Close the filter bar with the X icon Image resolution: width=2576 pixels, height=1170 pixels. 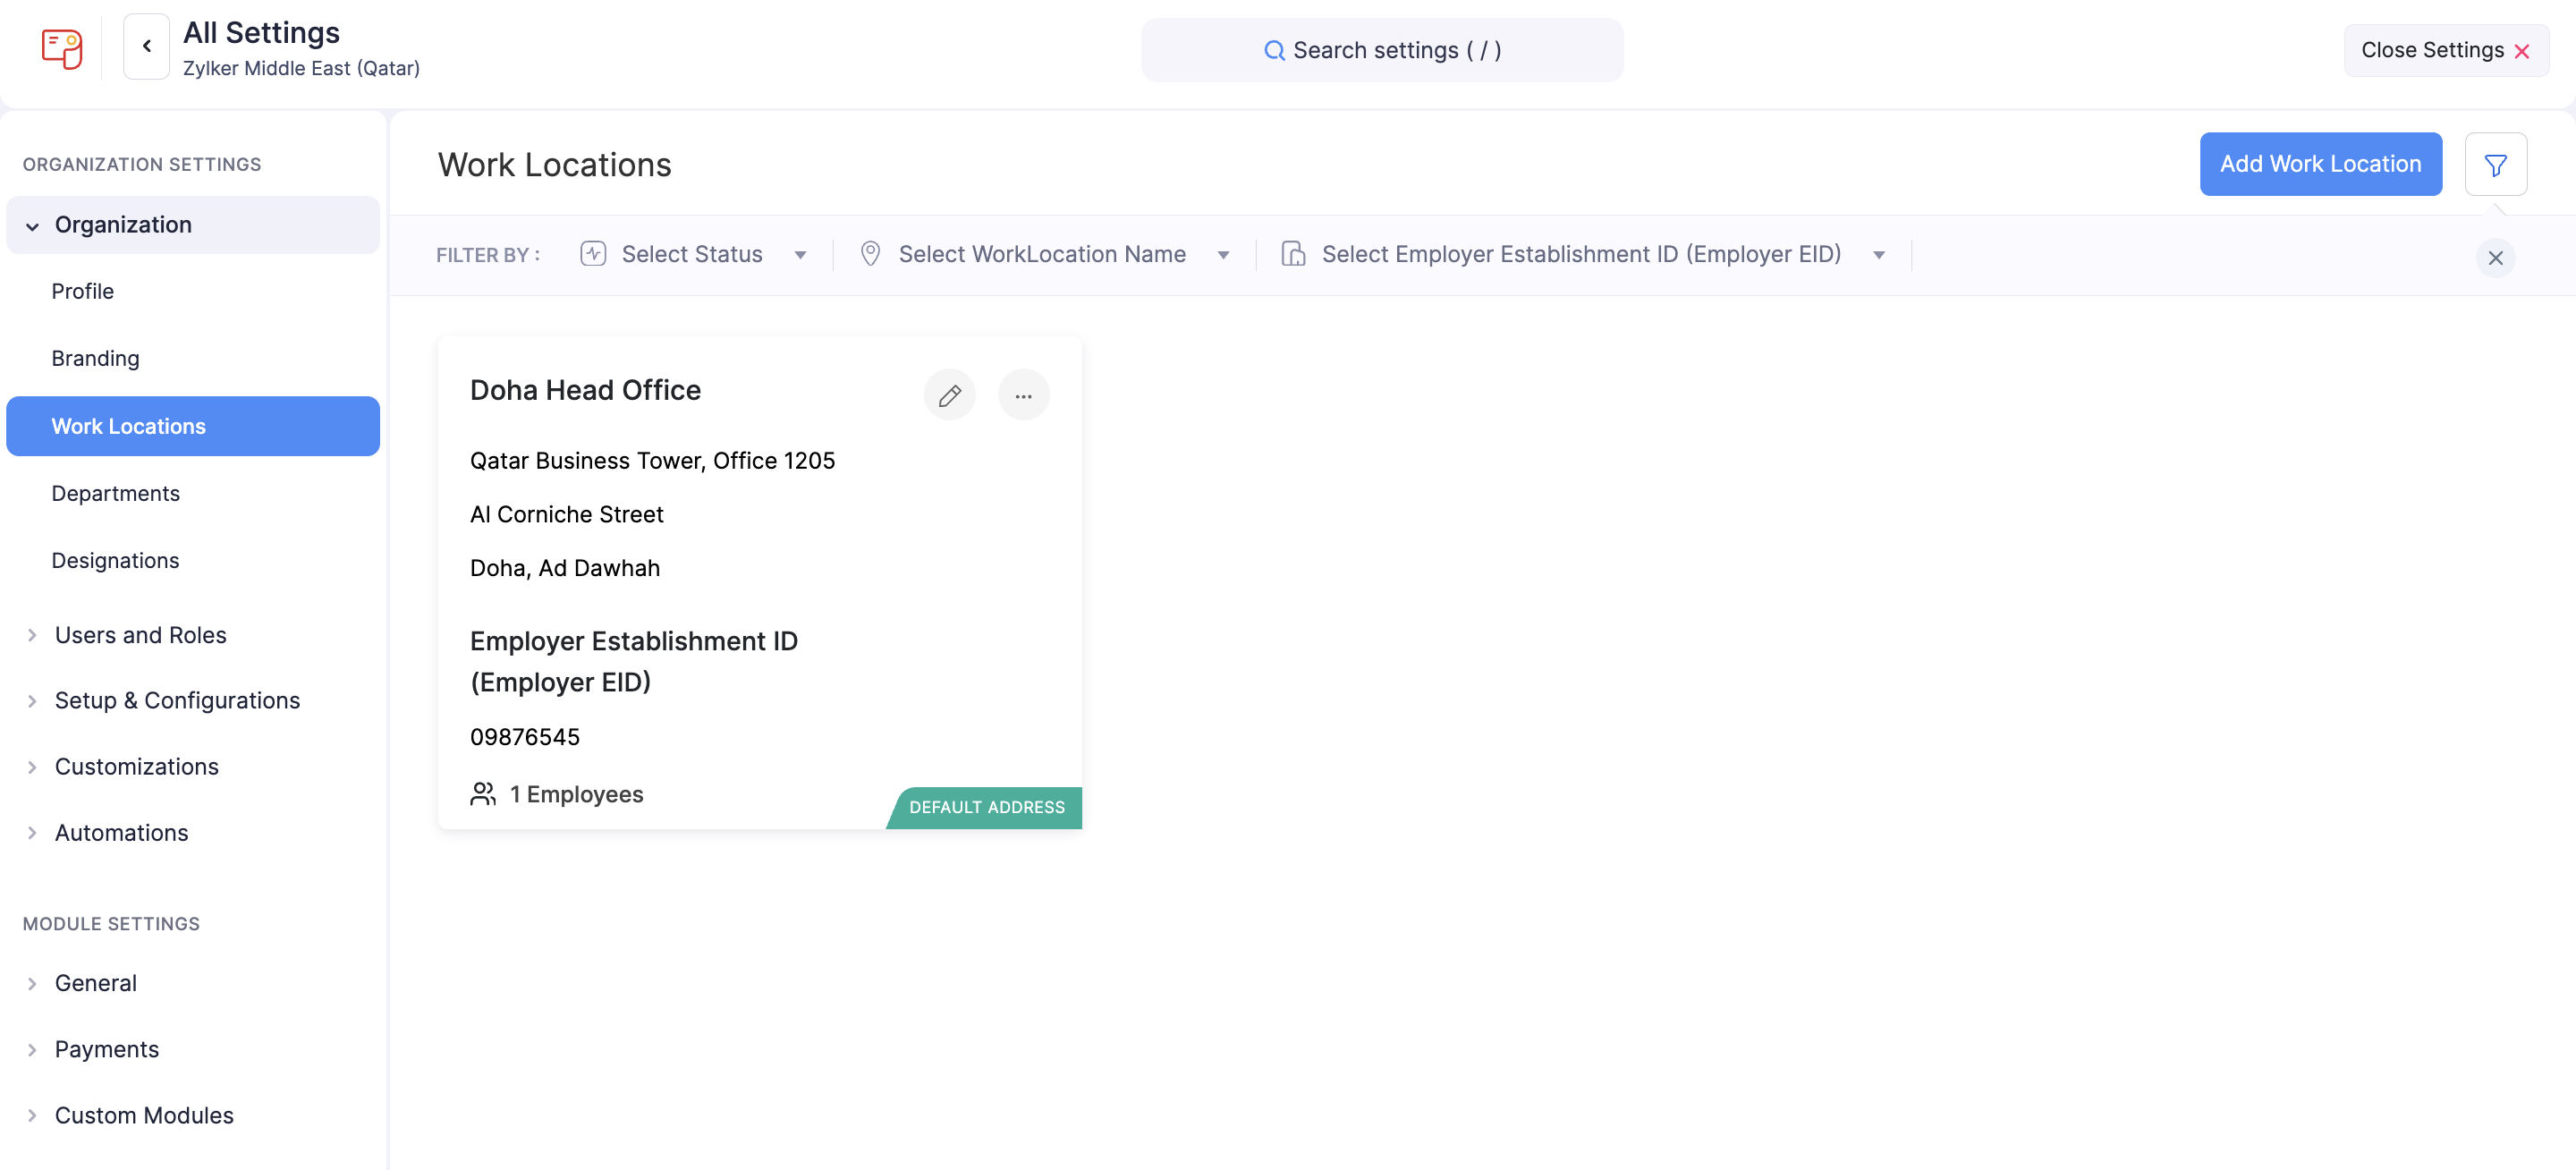pos(2495,258)
